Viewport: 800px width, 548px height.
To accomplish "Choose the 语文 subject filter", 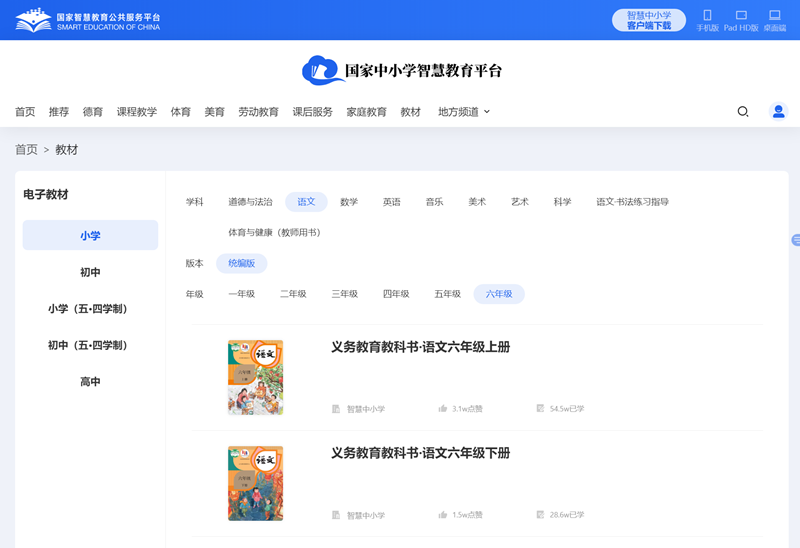I will pyautogui.click(x=306, y=202).
